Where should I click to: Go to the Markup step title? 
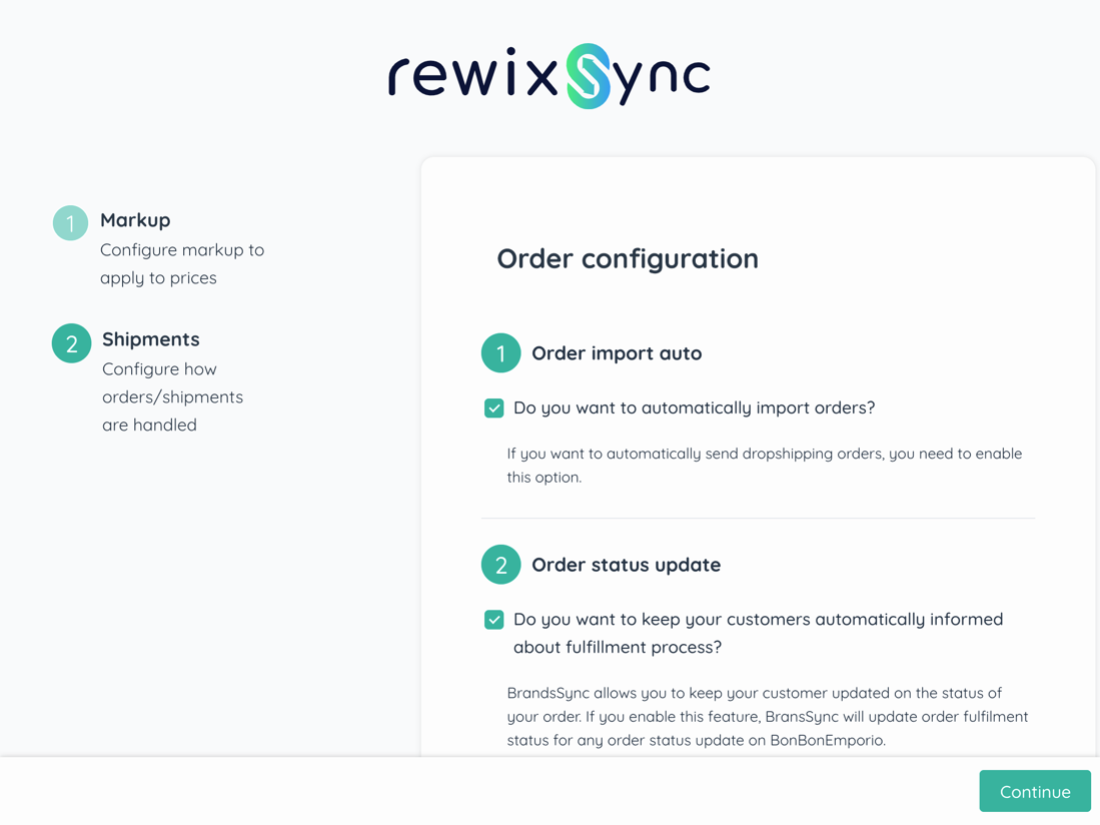coord(135,220)
